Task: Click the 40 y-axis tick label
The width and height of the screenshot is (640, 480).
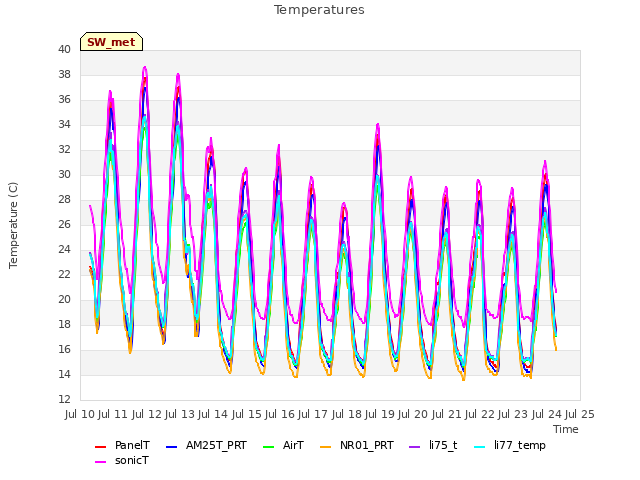Action: 64,49
